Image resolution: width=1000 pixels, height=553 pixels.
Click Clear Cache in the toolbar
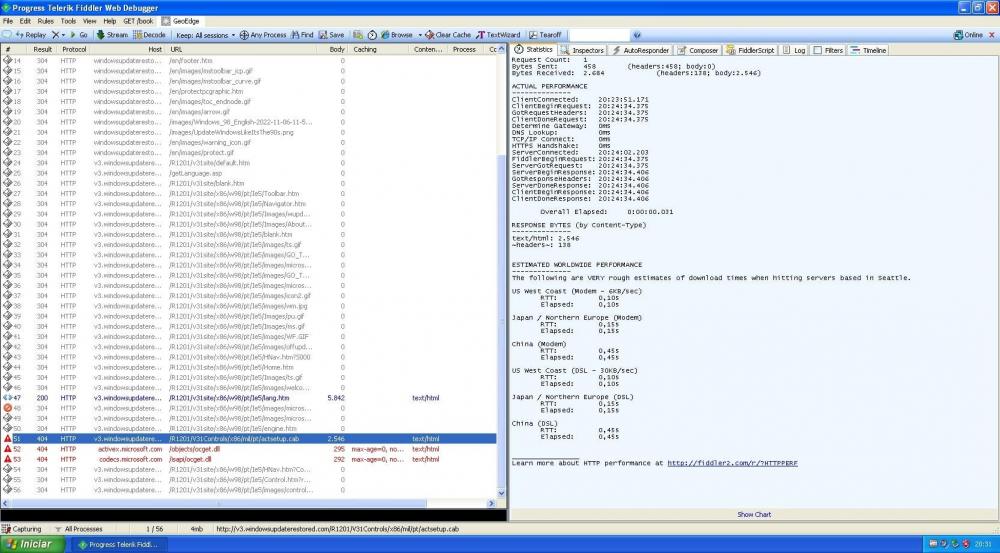point(449,34)
